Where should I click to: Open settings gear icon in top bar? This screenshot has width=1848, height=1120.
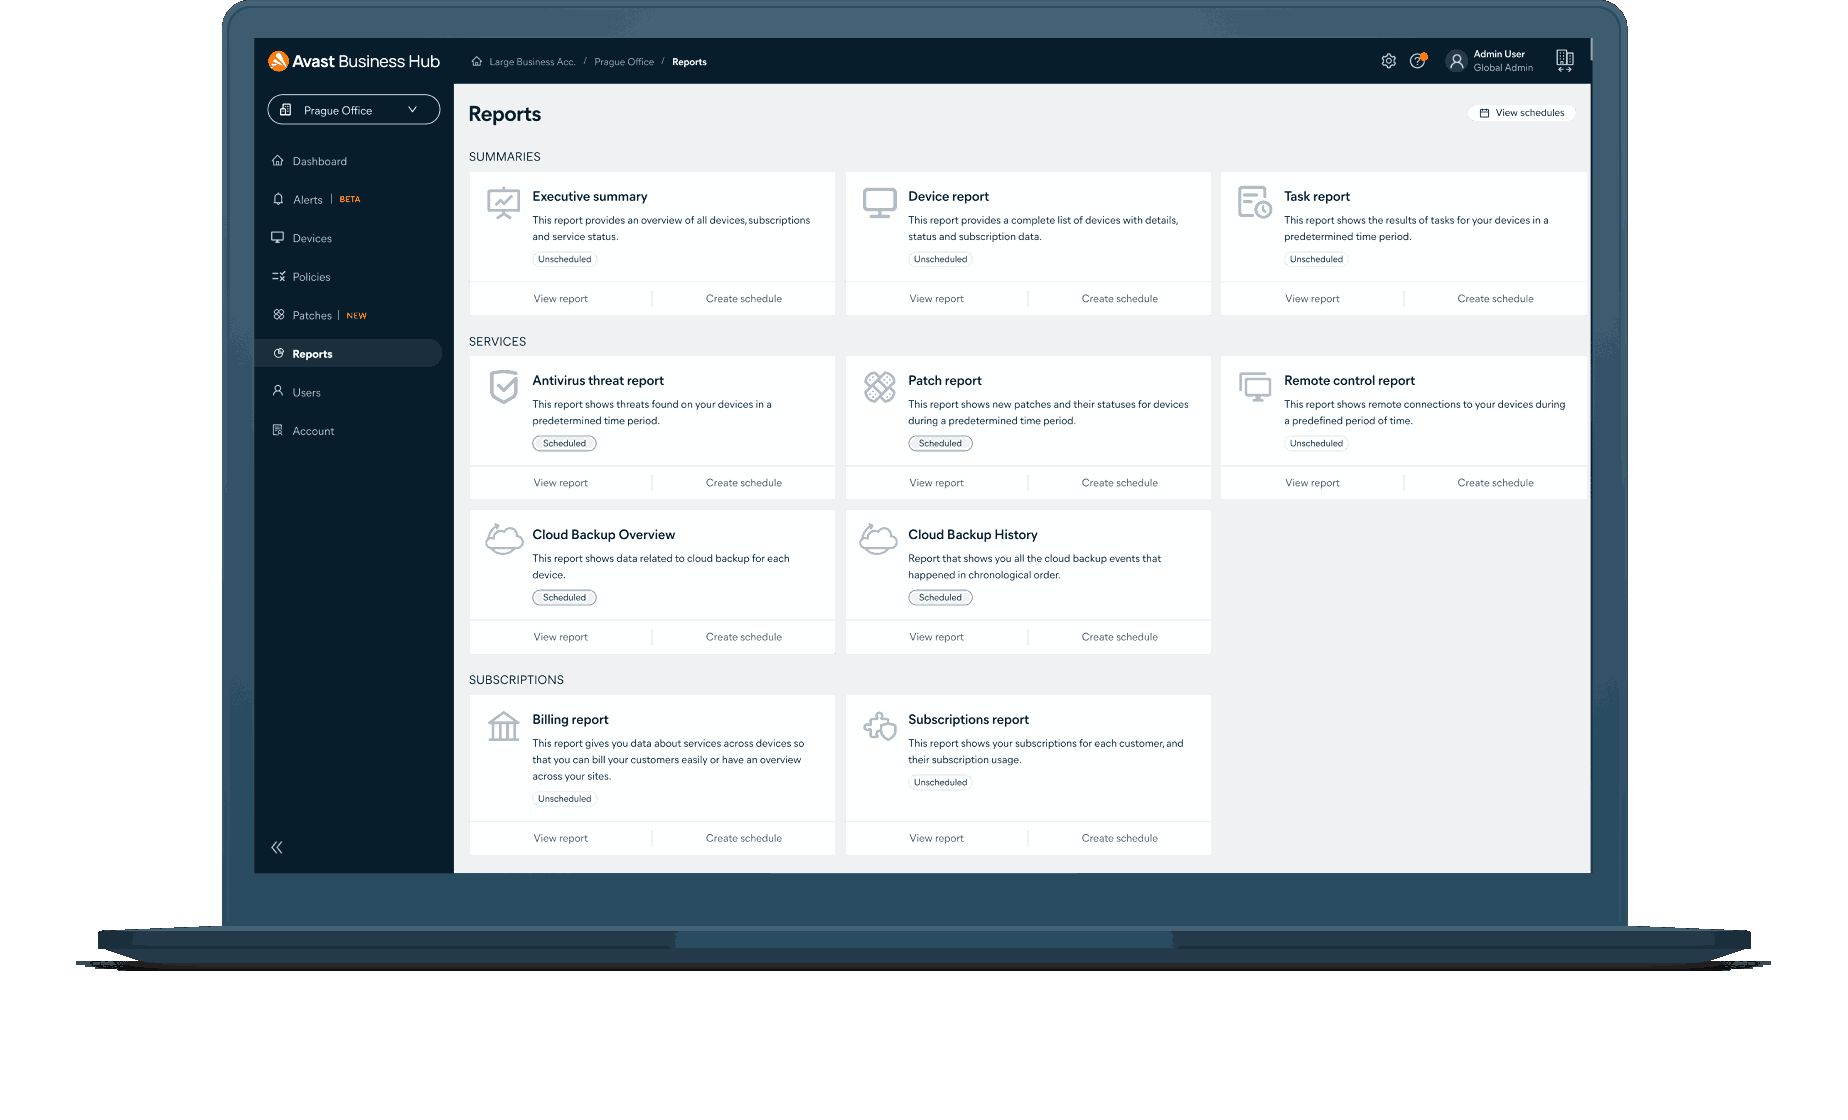[x=1388, y=61]
